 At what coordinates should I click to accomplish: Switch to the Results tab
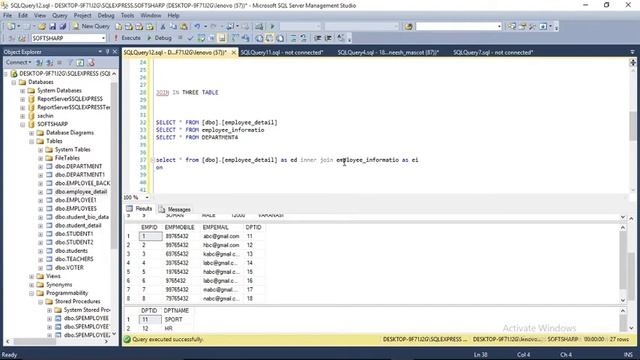(x=140, y=209)
